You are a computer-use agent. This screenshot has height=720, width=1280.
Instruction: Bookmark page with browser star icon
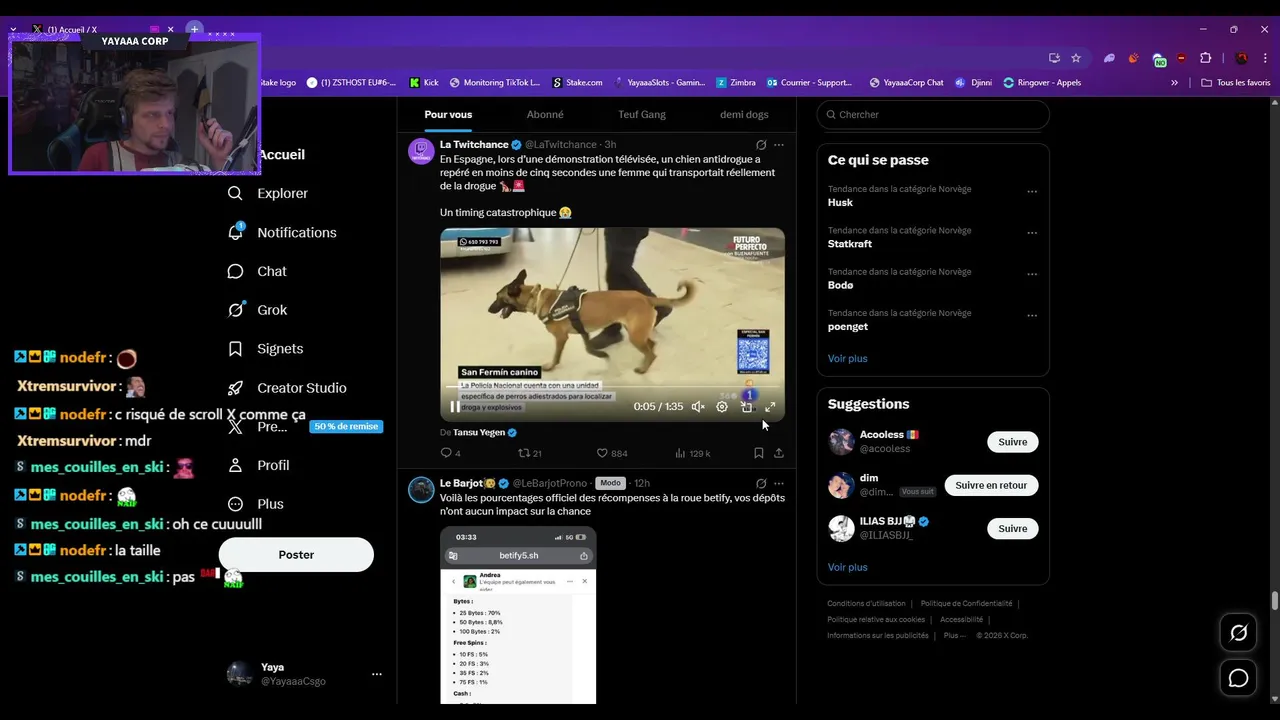pos(1076,58)
